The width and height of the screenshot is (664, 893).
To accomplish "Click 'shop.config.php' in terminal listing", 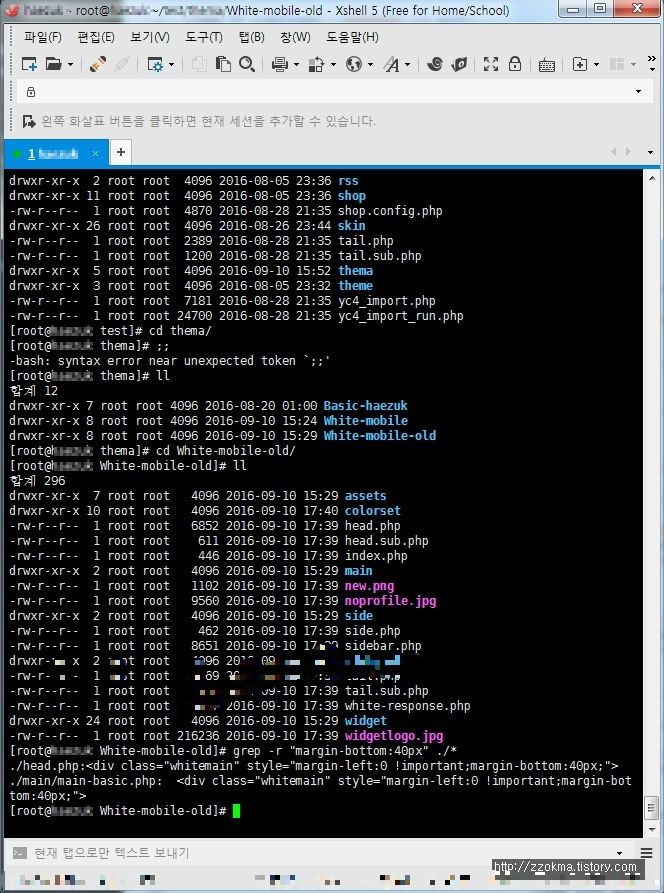I will pyautogui.click(x=390, y=211).
